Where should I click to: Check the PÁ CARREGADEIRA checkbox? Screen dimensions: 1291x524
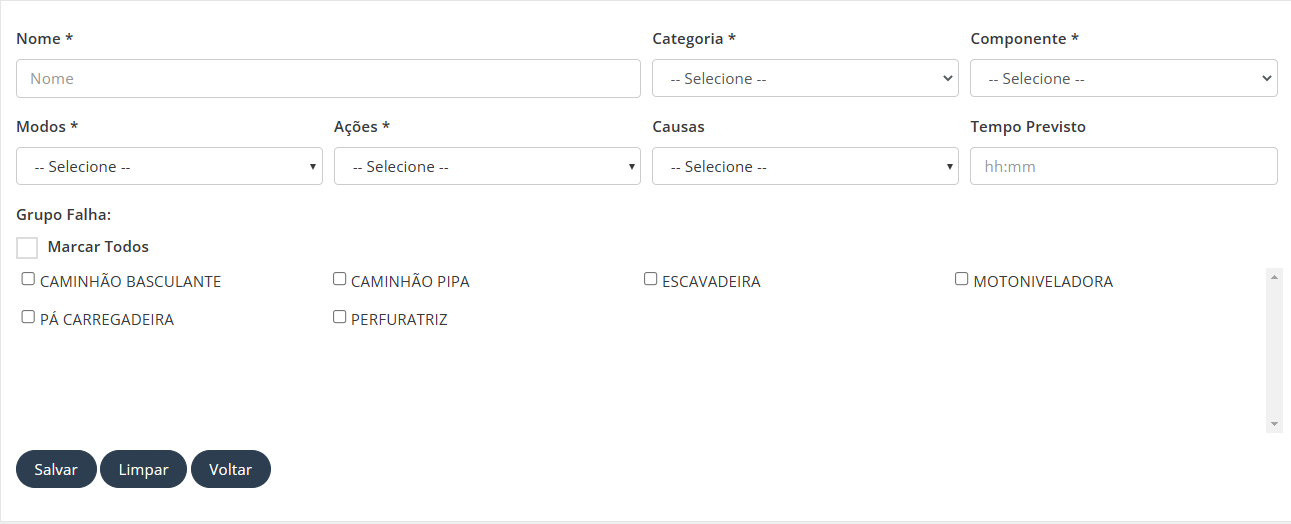[28, 317]
